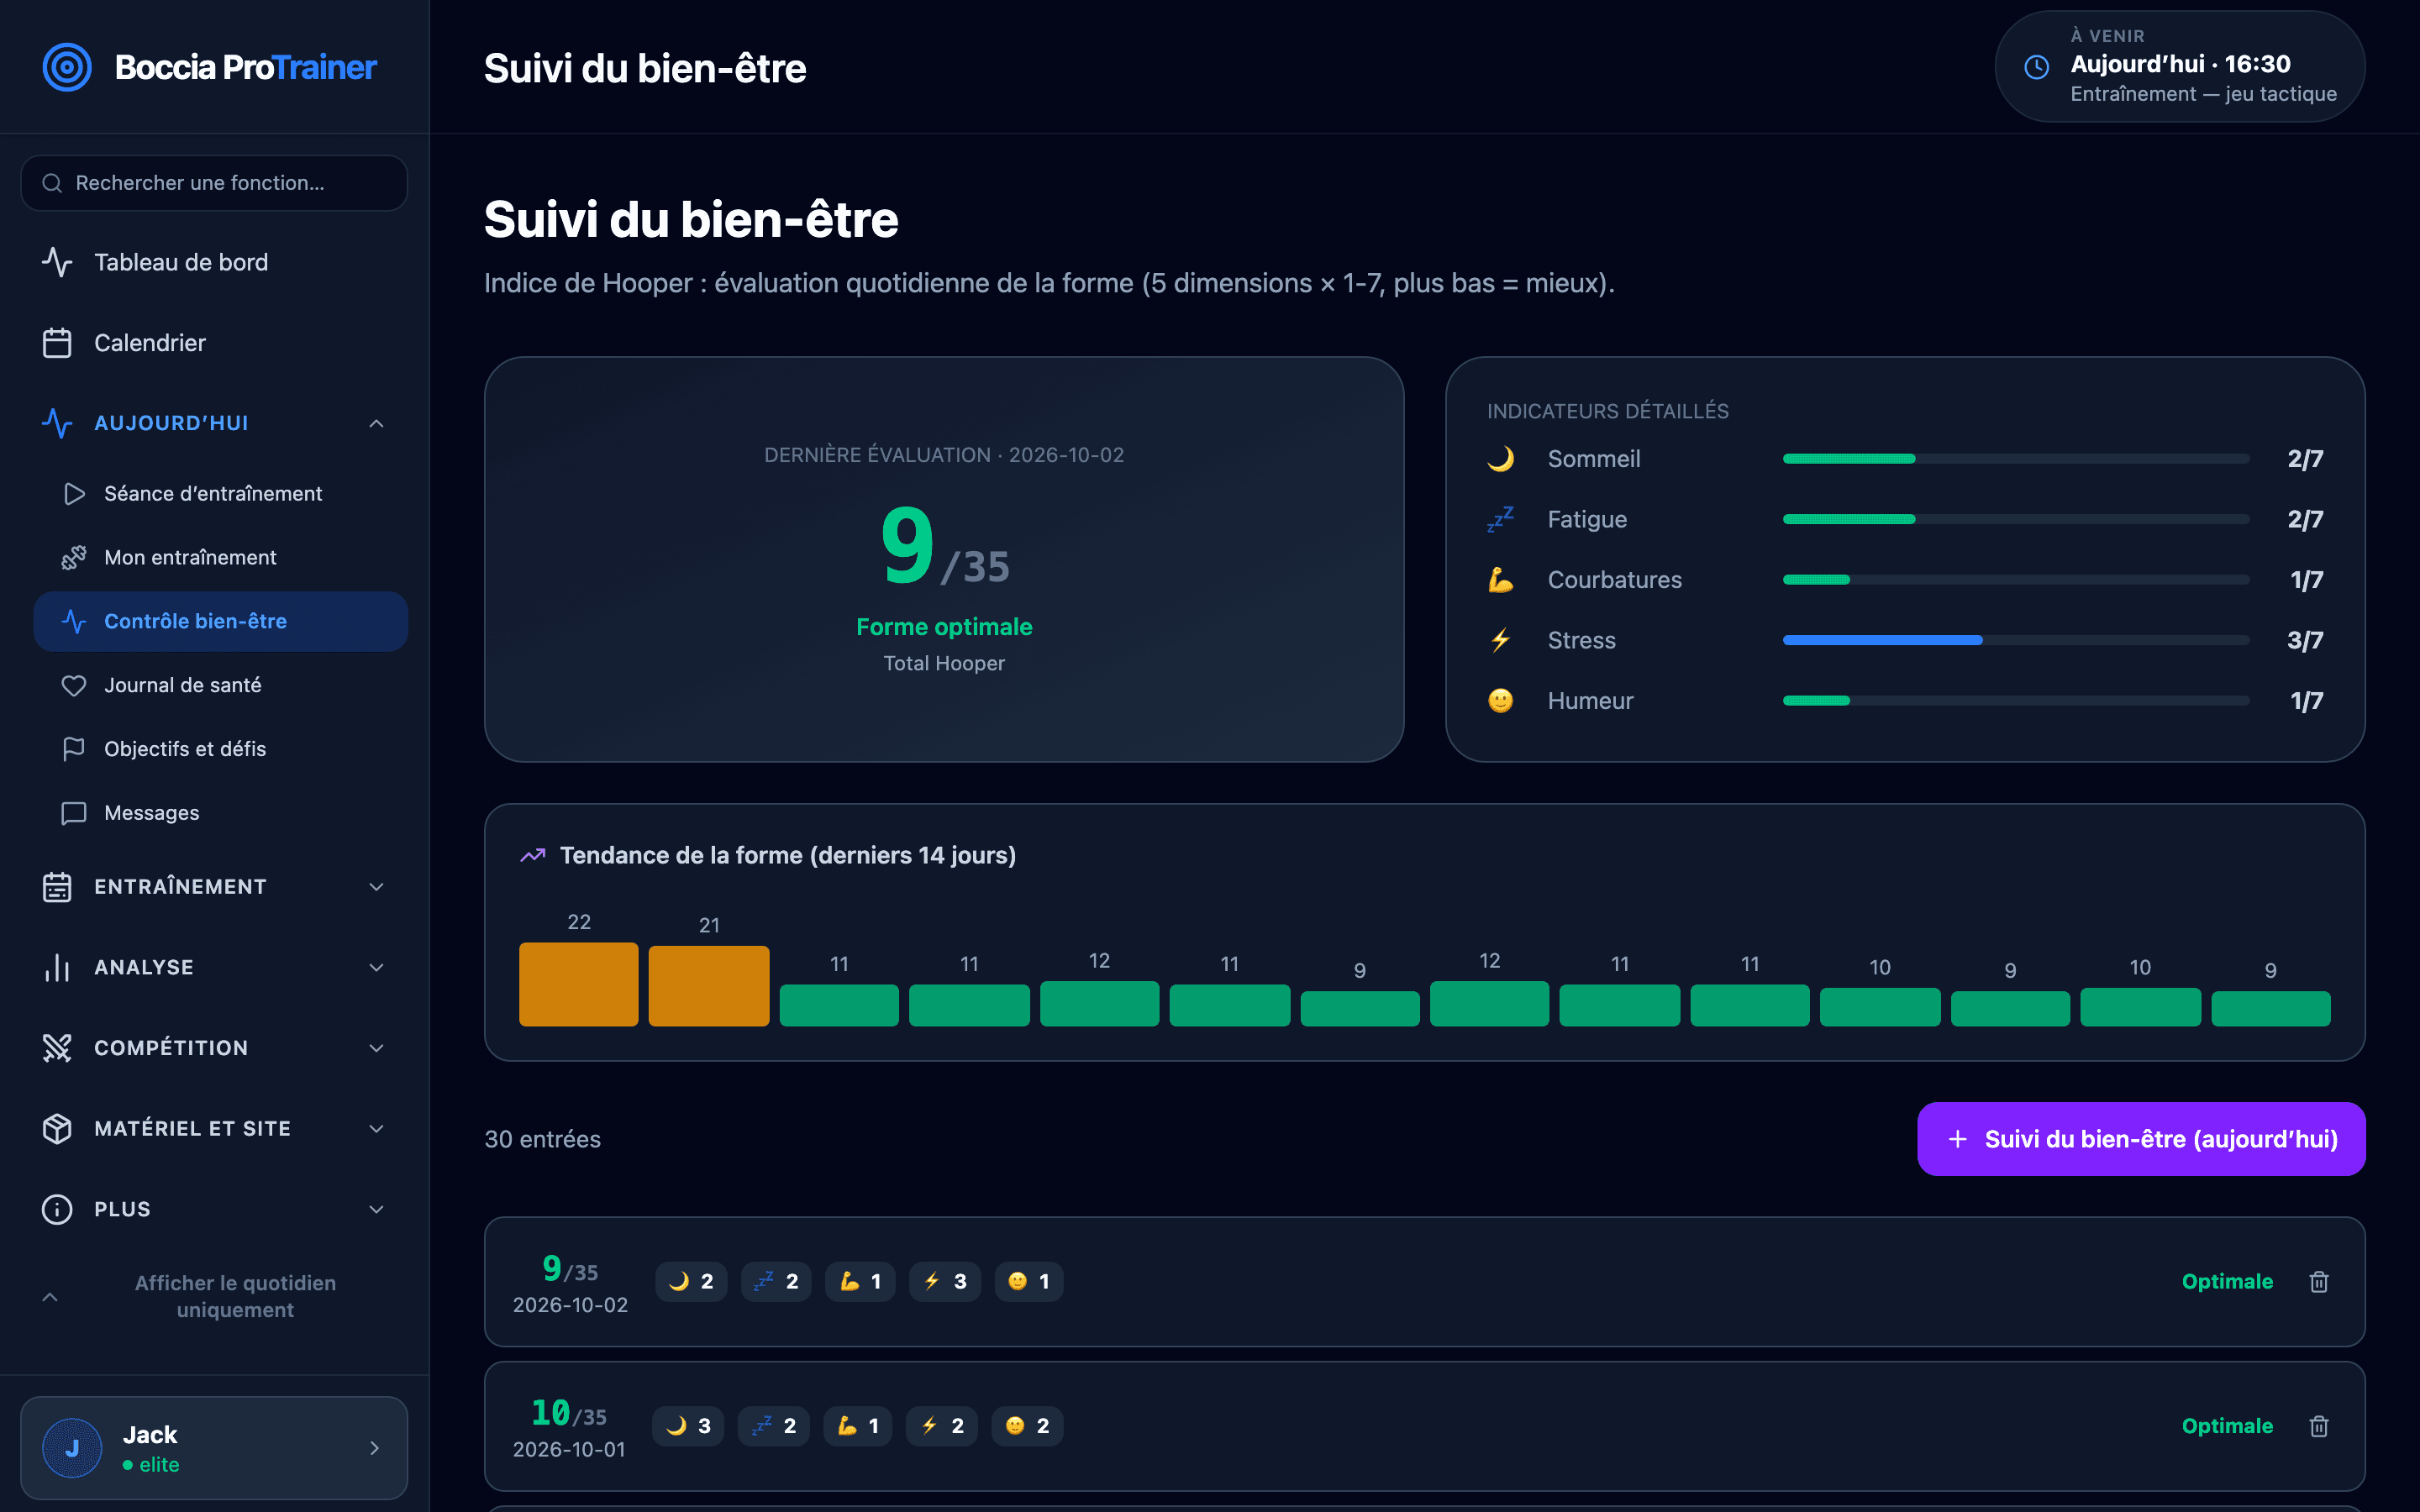Open Journal de santé menu item
2420x1512 pixels.
click(x=220, y=685)
